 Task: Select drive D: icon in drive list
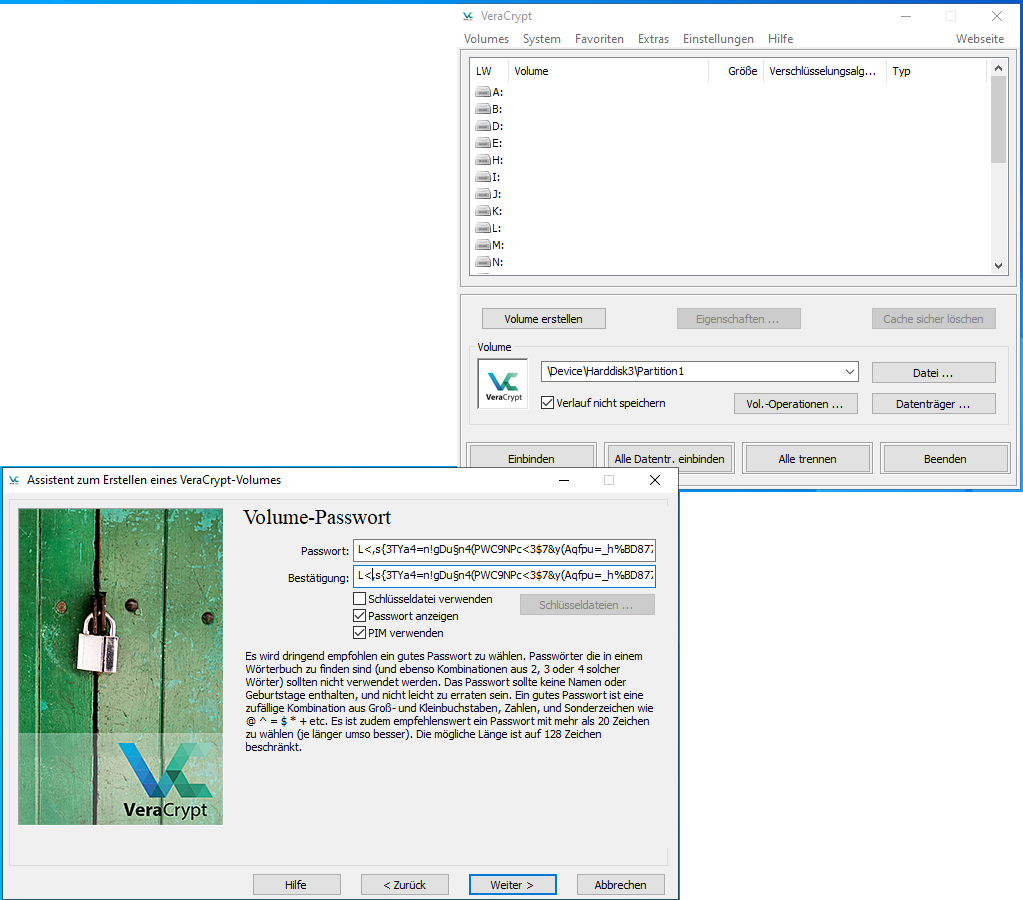[x=483, y=126]
